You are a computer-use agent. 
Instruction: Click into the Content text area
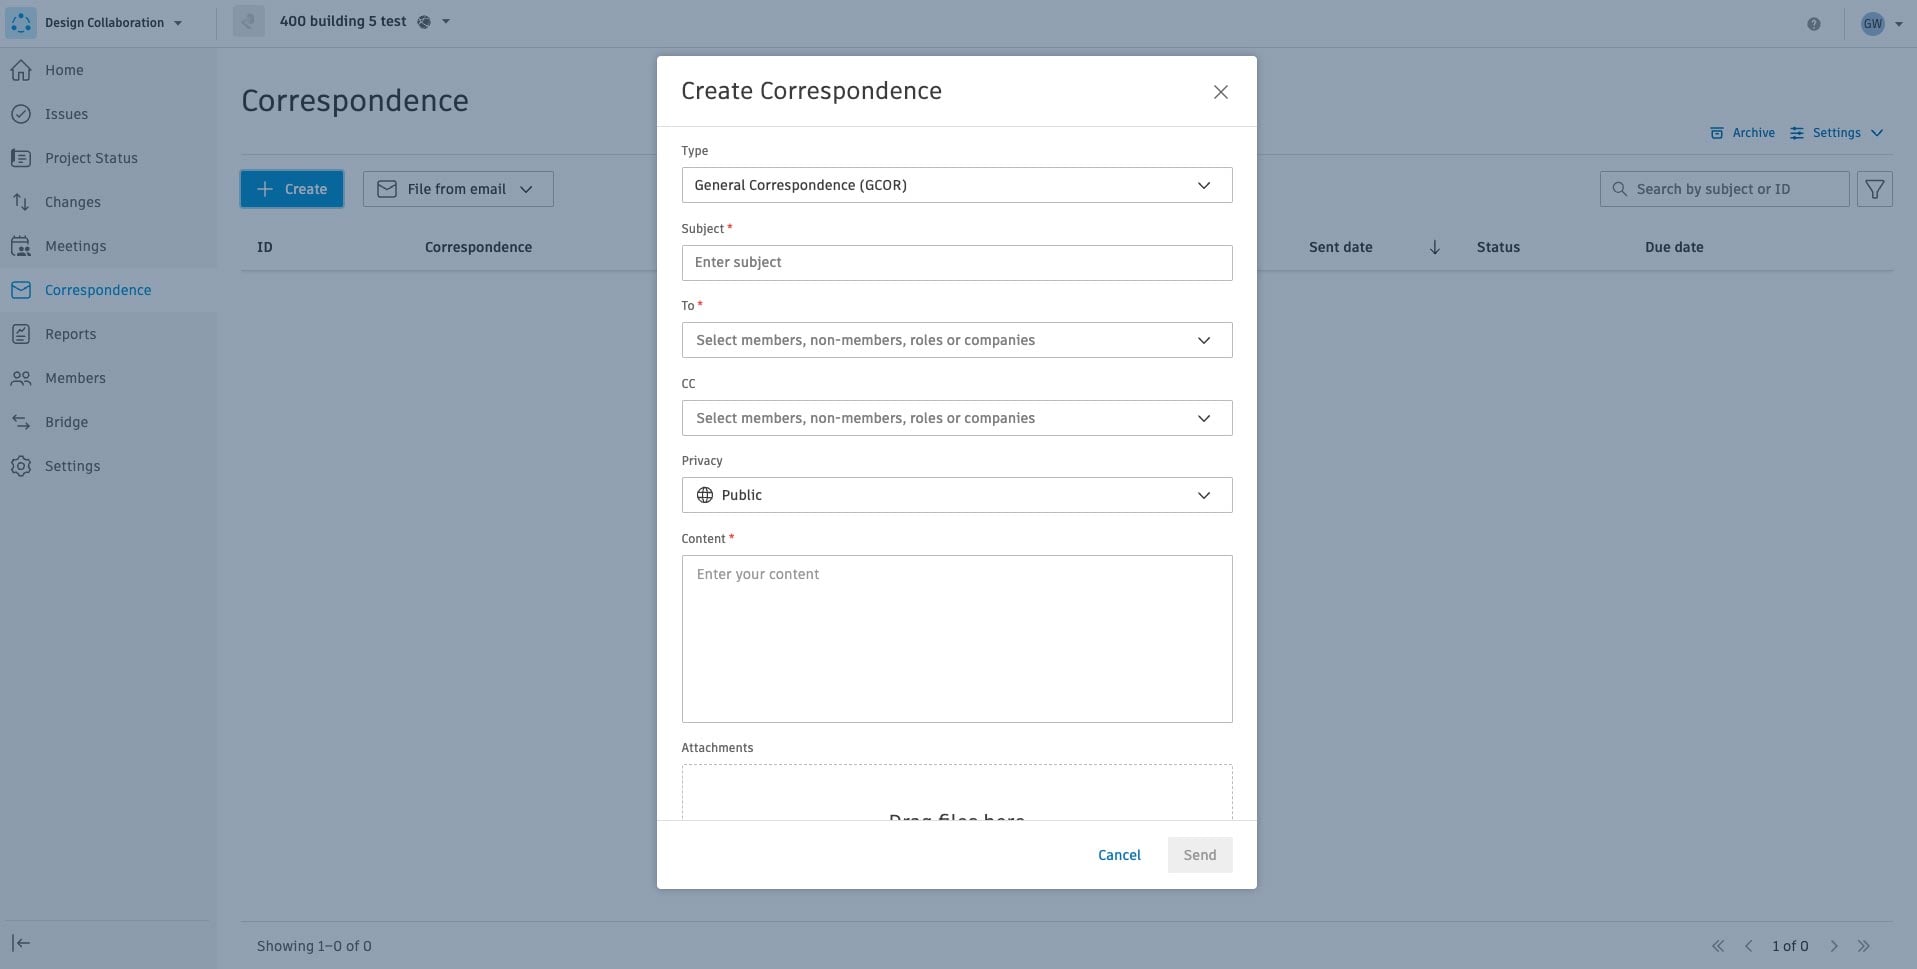tap(956, 638)
